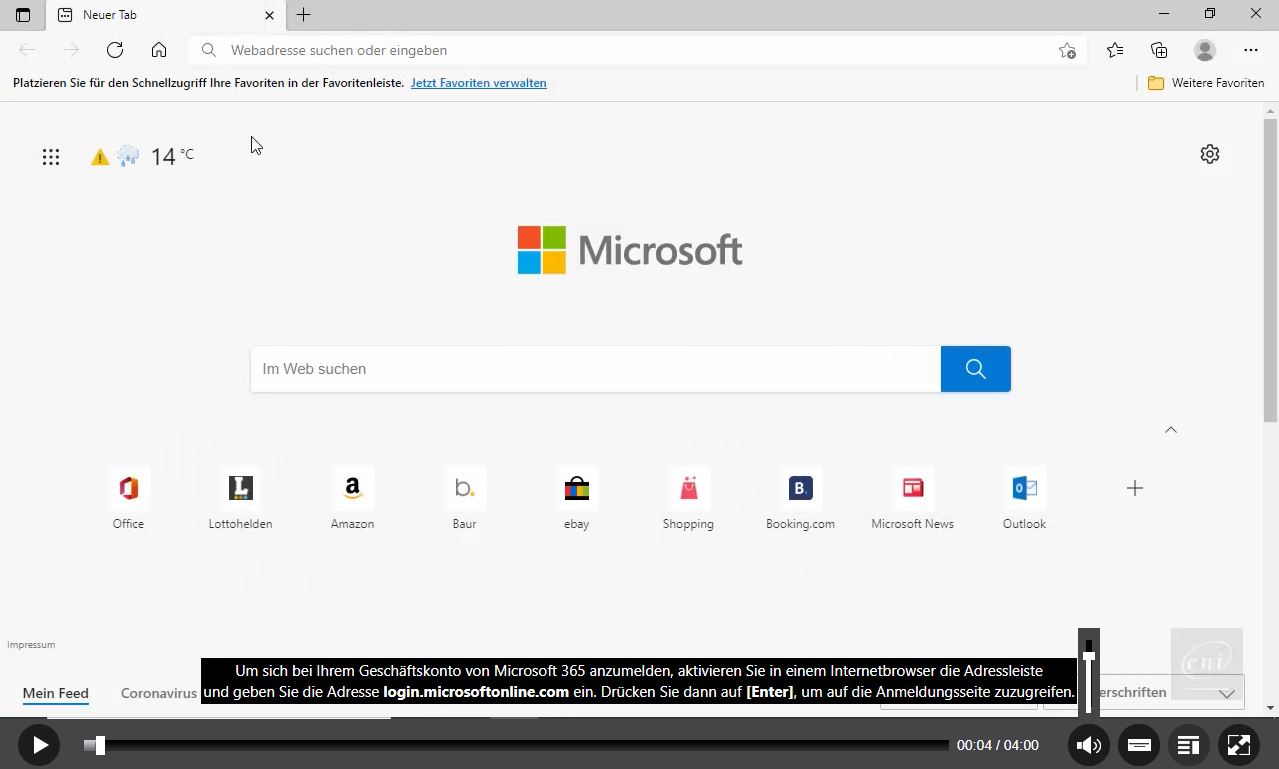This screenshot has height=769, width=1279.
Task: Open a new browser tab with plus
Action: click(304, 15)
